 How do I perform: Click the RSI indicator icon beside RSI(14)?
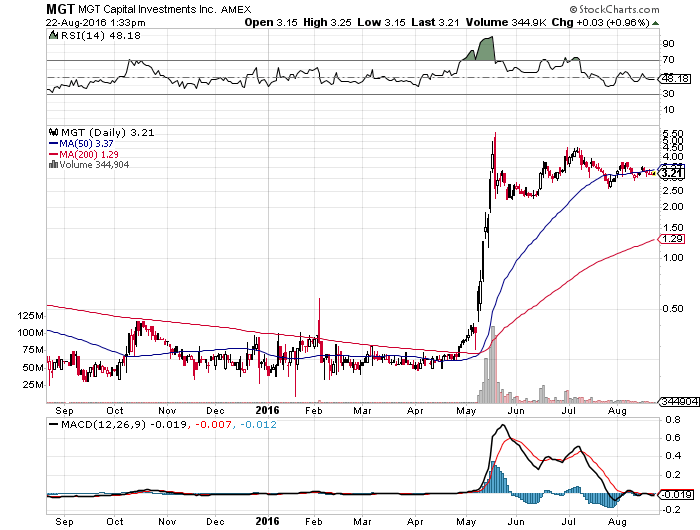point(54,35)
